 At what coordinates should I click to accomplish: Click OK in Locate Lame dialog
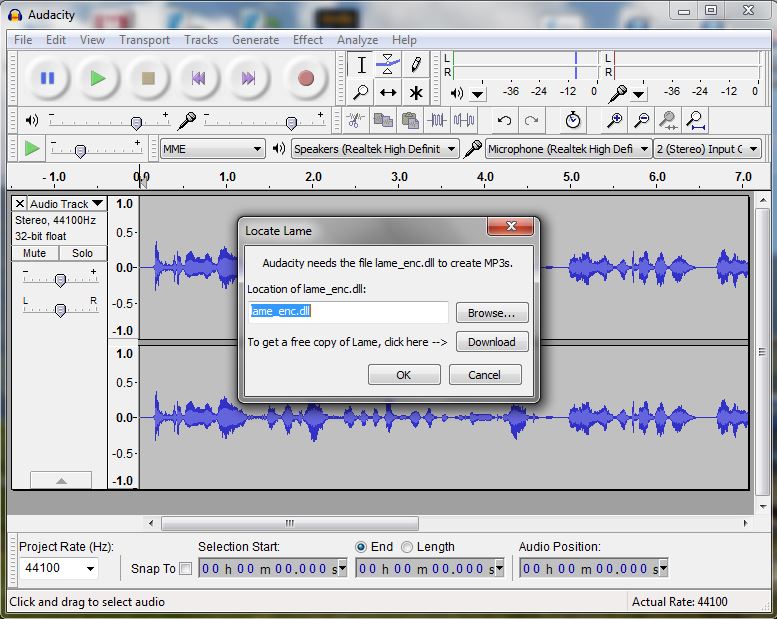tap(404, 375)
